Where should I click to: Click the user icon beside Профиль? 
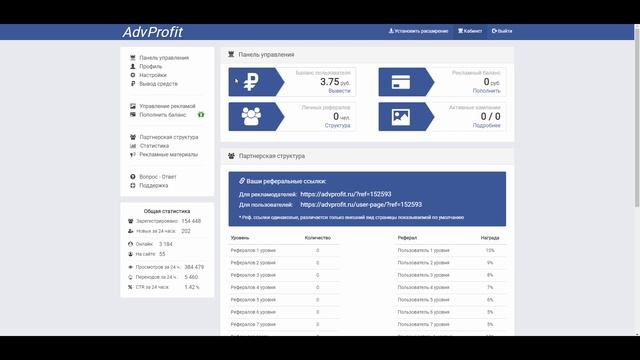pyautogui.click(x=133, y=67)
